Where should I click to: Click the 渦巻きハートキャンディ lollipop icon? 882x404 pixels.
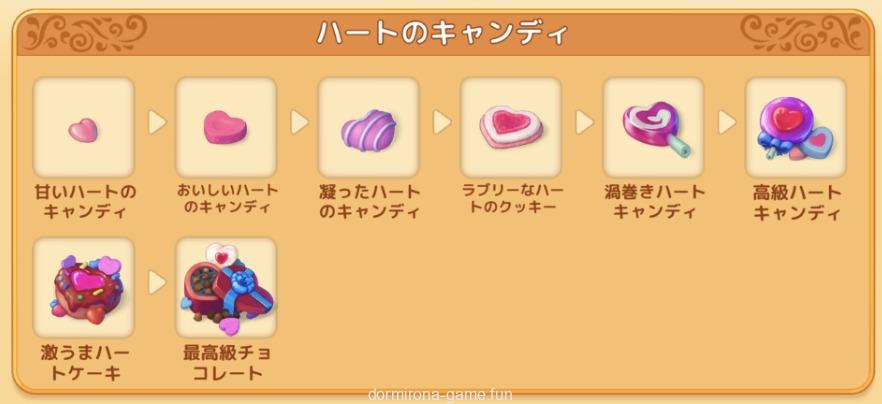click(653, 127)
